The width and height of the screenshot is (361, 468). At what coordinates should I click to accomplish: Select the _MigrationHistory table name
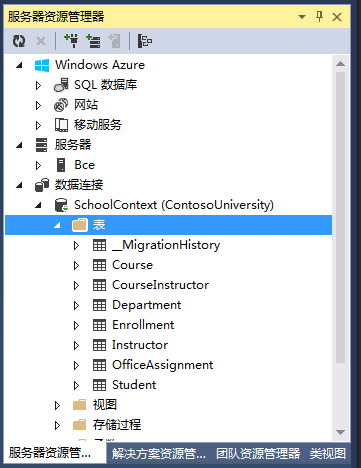(166, 245)
